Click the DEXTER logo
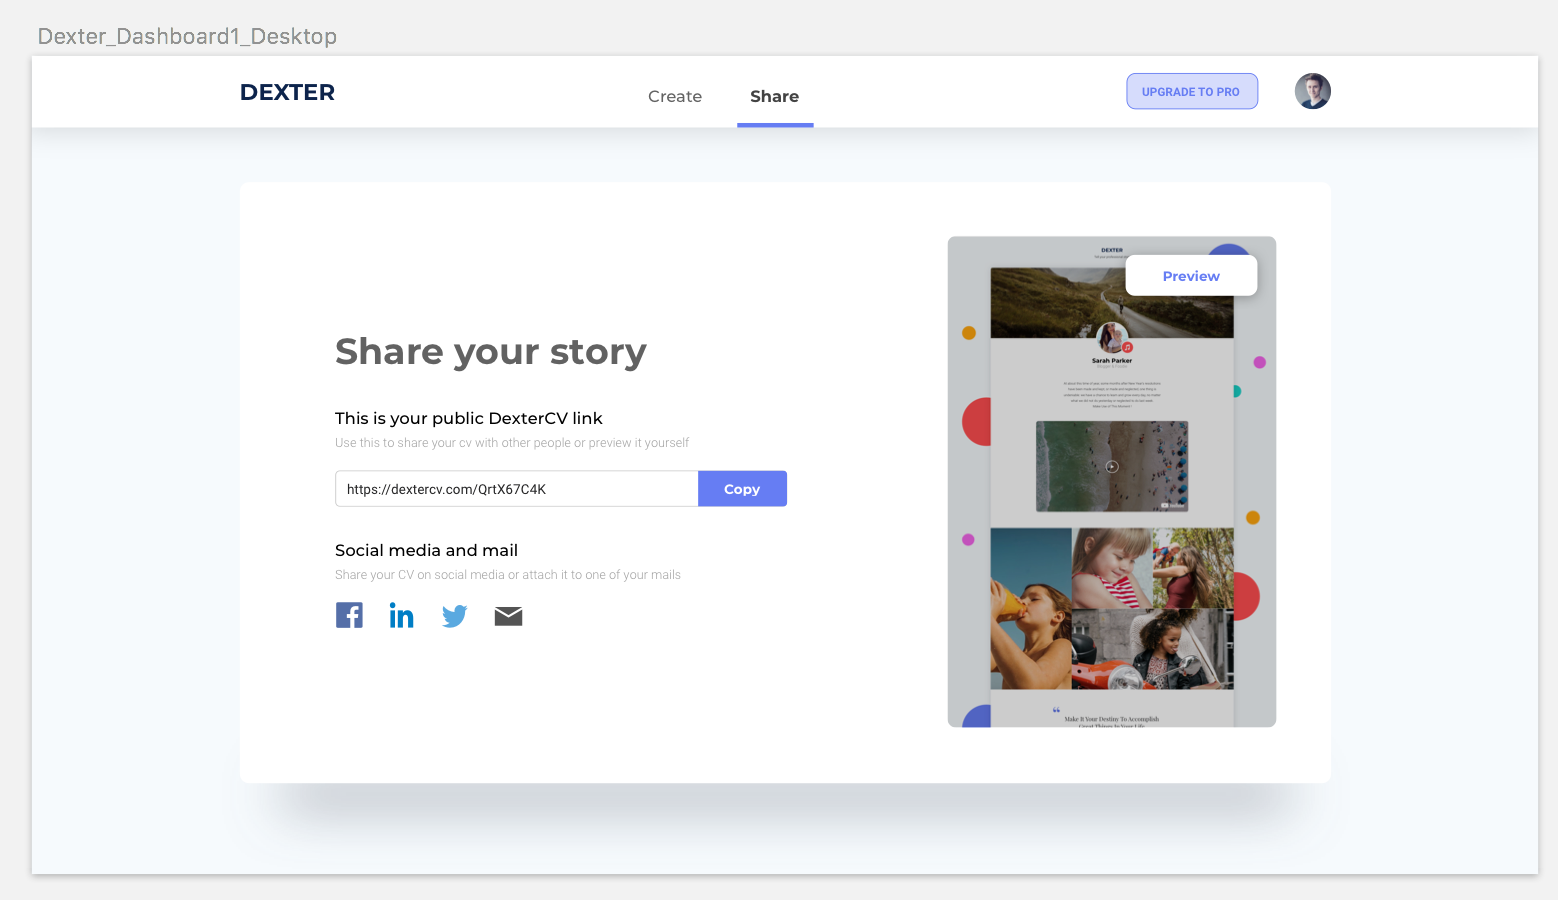 coord(287,92)
